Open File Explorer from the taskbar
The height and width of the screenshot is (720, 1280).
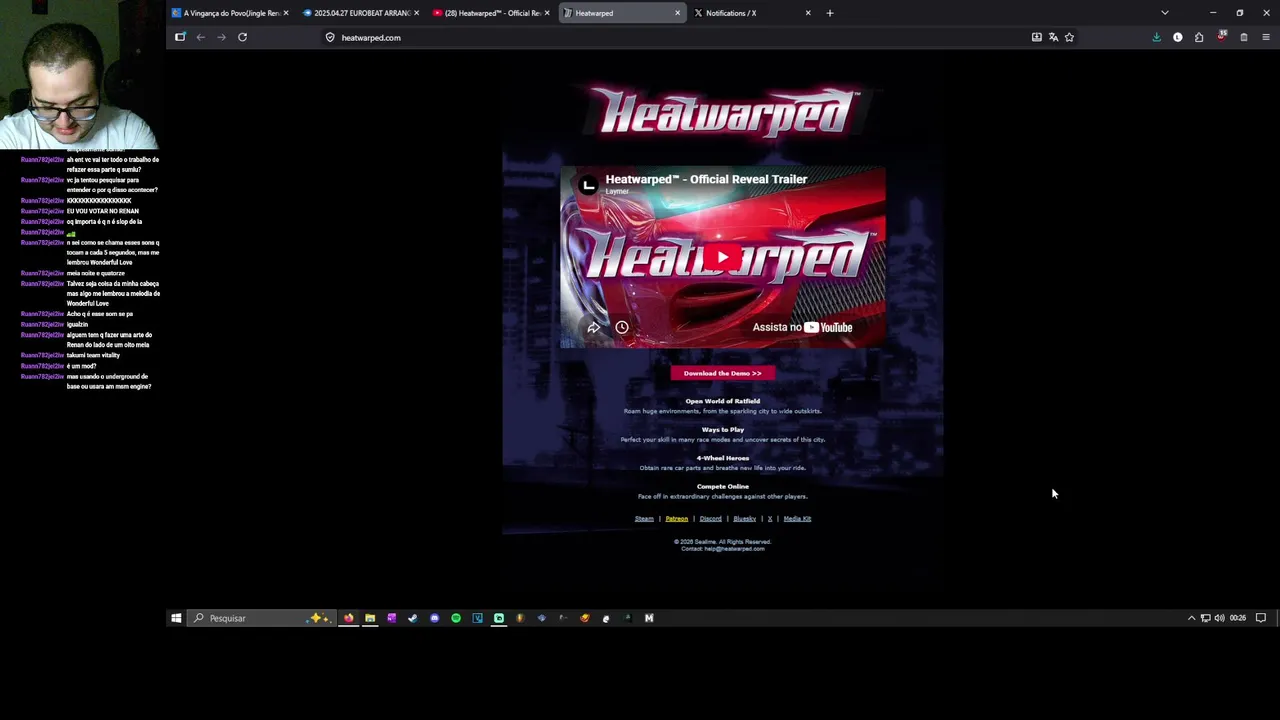coord(370,618)
